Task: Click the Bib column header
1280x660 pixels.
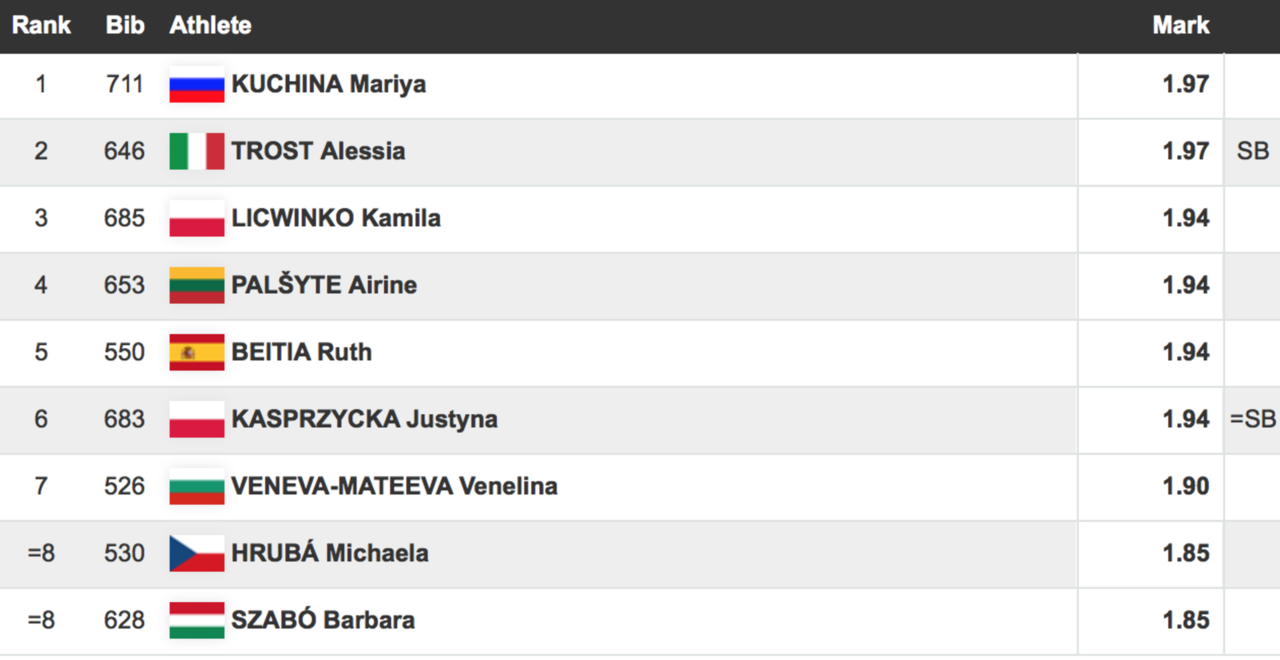Action: pyautogui.click(x=125, y=25)
